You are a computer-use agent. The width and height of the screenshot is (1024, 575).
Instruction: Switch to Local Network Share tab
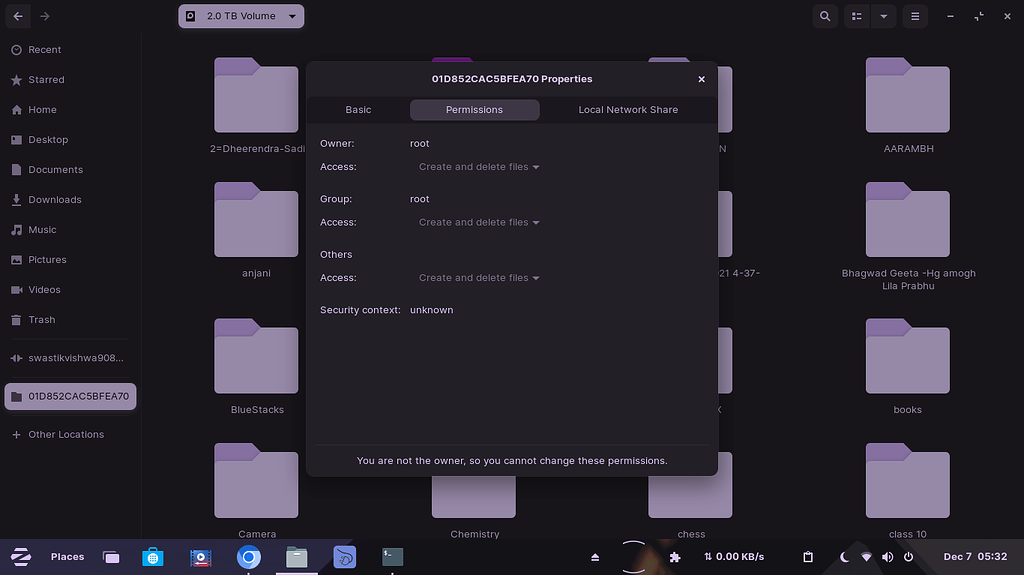[628, 110]
